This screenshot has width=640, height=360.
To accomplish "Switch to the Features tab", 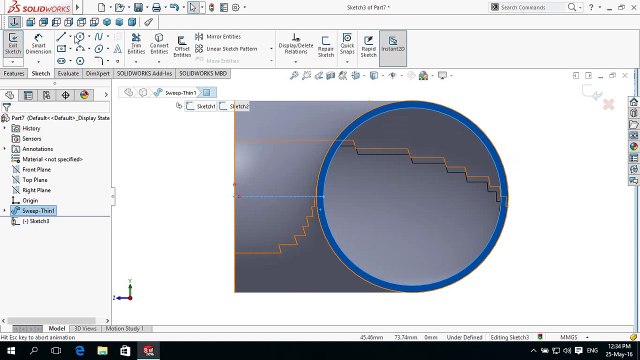I will point(14,73).
